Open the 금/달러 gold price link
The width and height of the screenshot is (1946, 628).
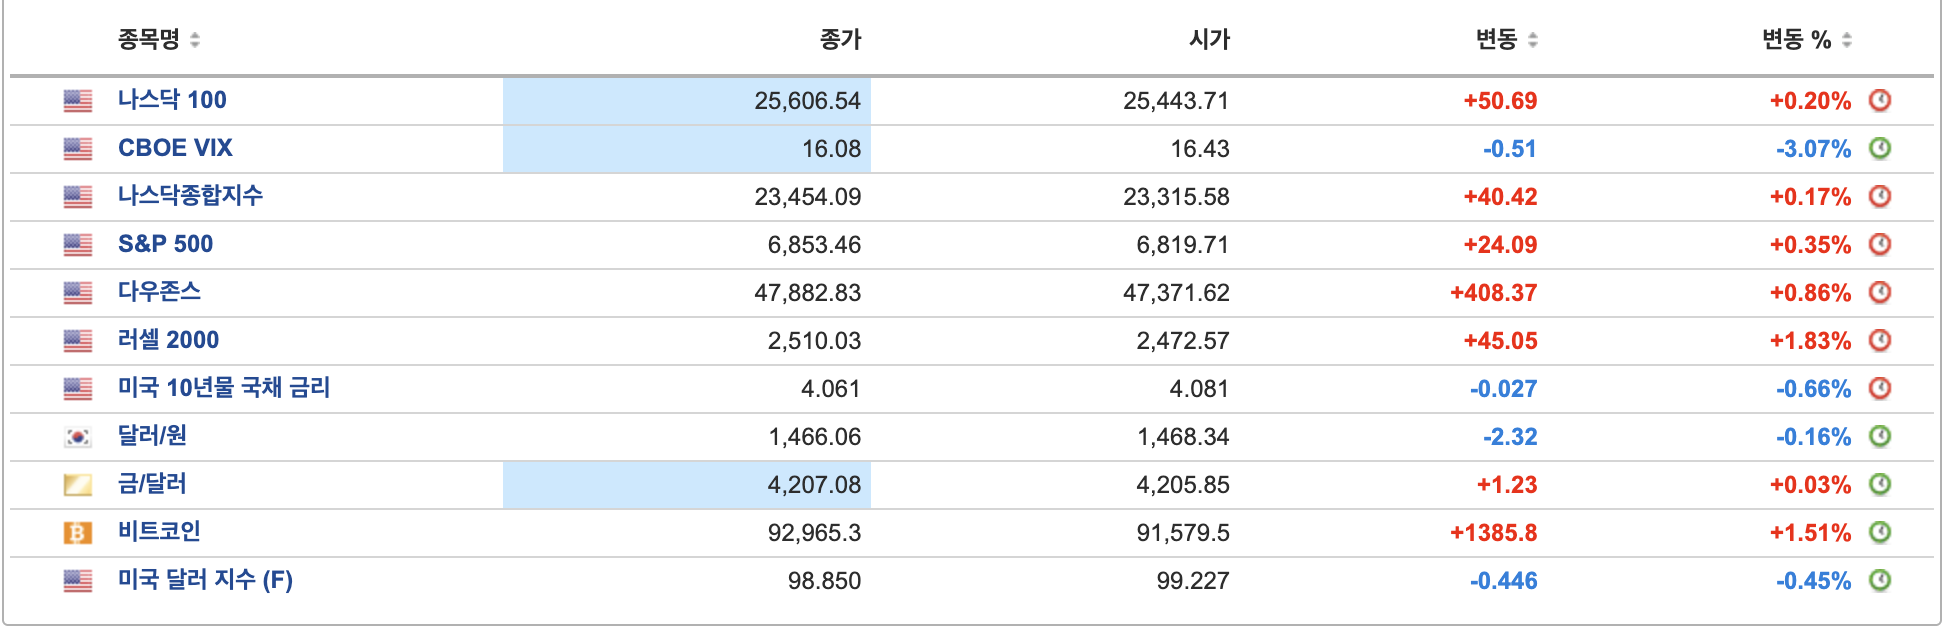click(x=152, y=484)
